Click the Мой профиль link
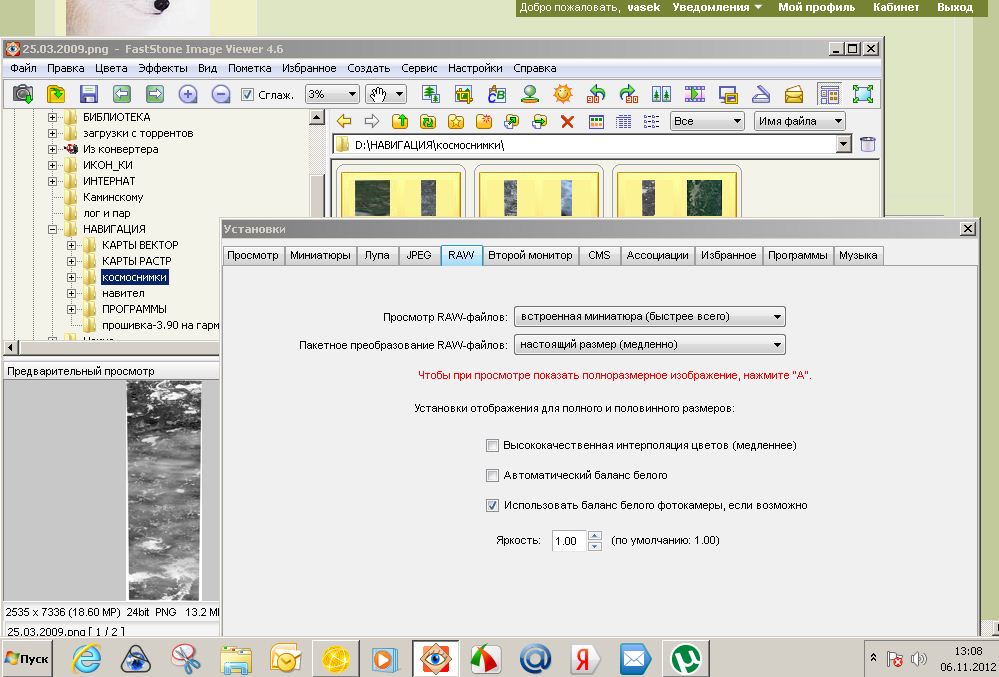 pos(816,7)
